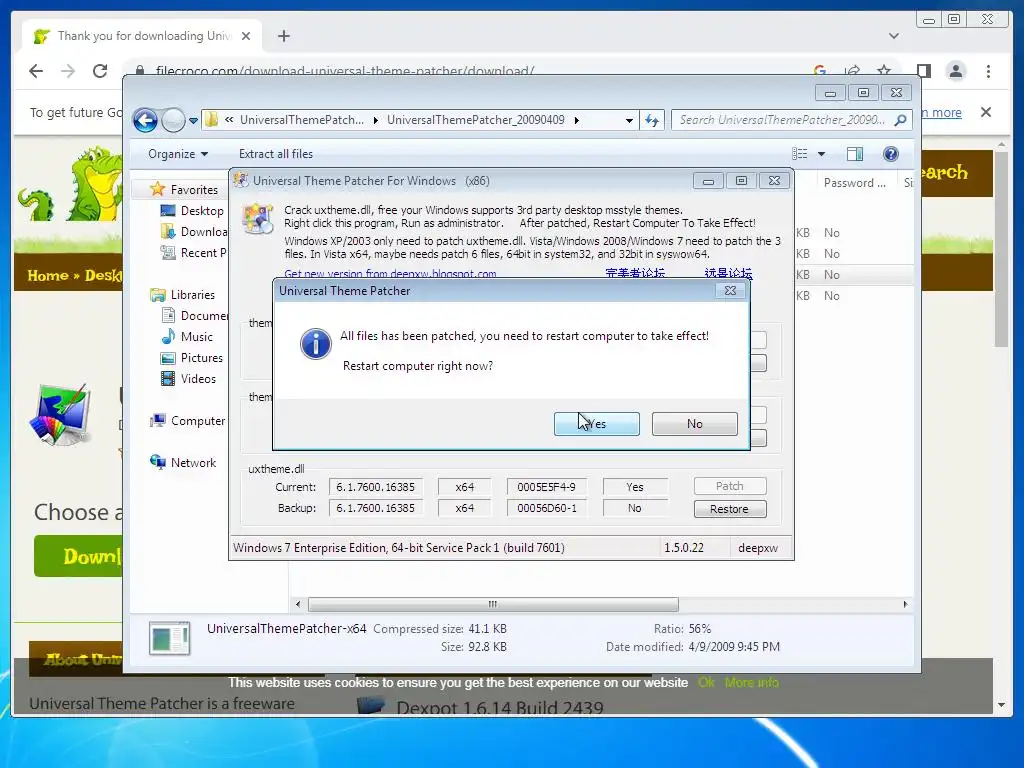Click the filecroco URL address bar
Viewport: 1024px width, 768px height.
(345, 71)
